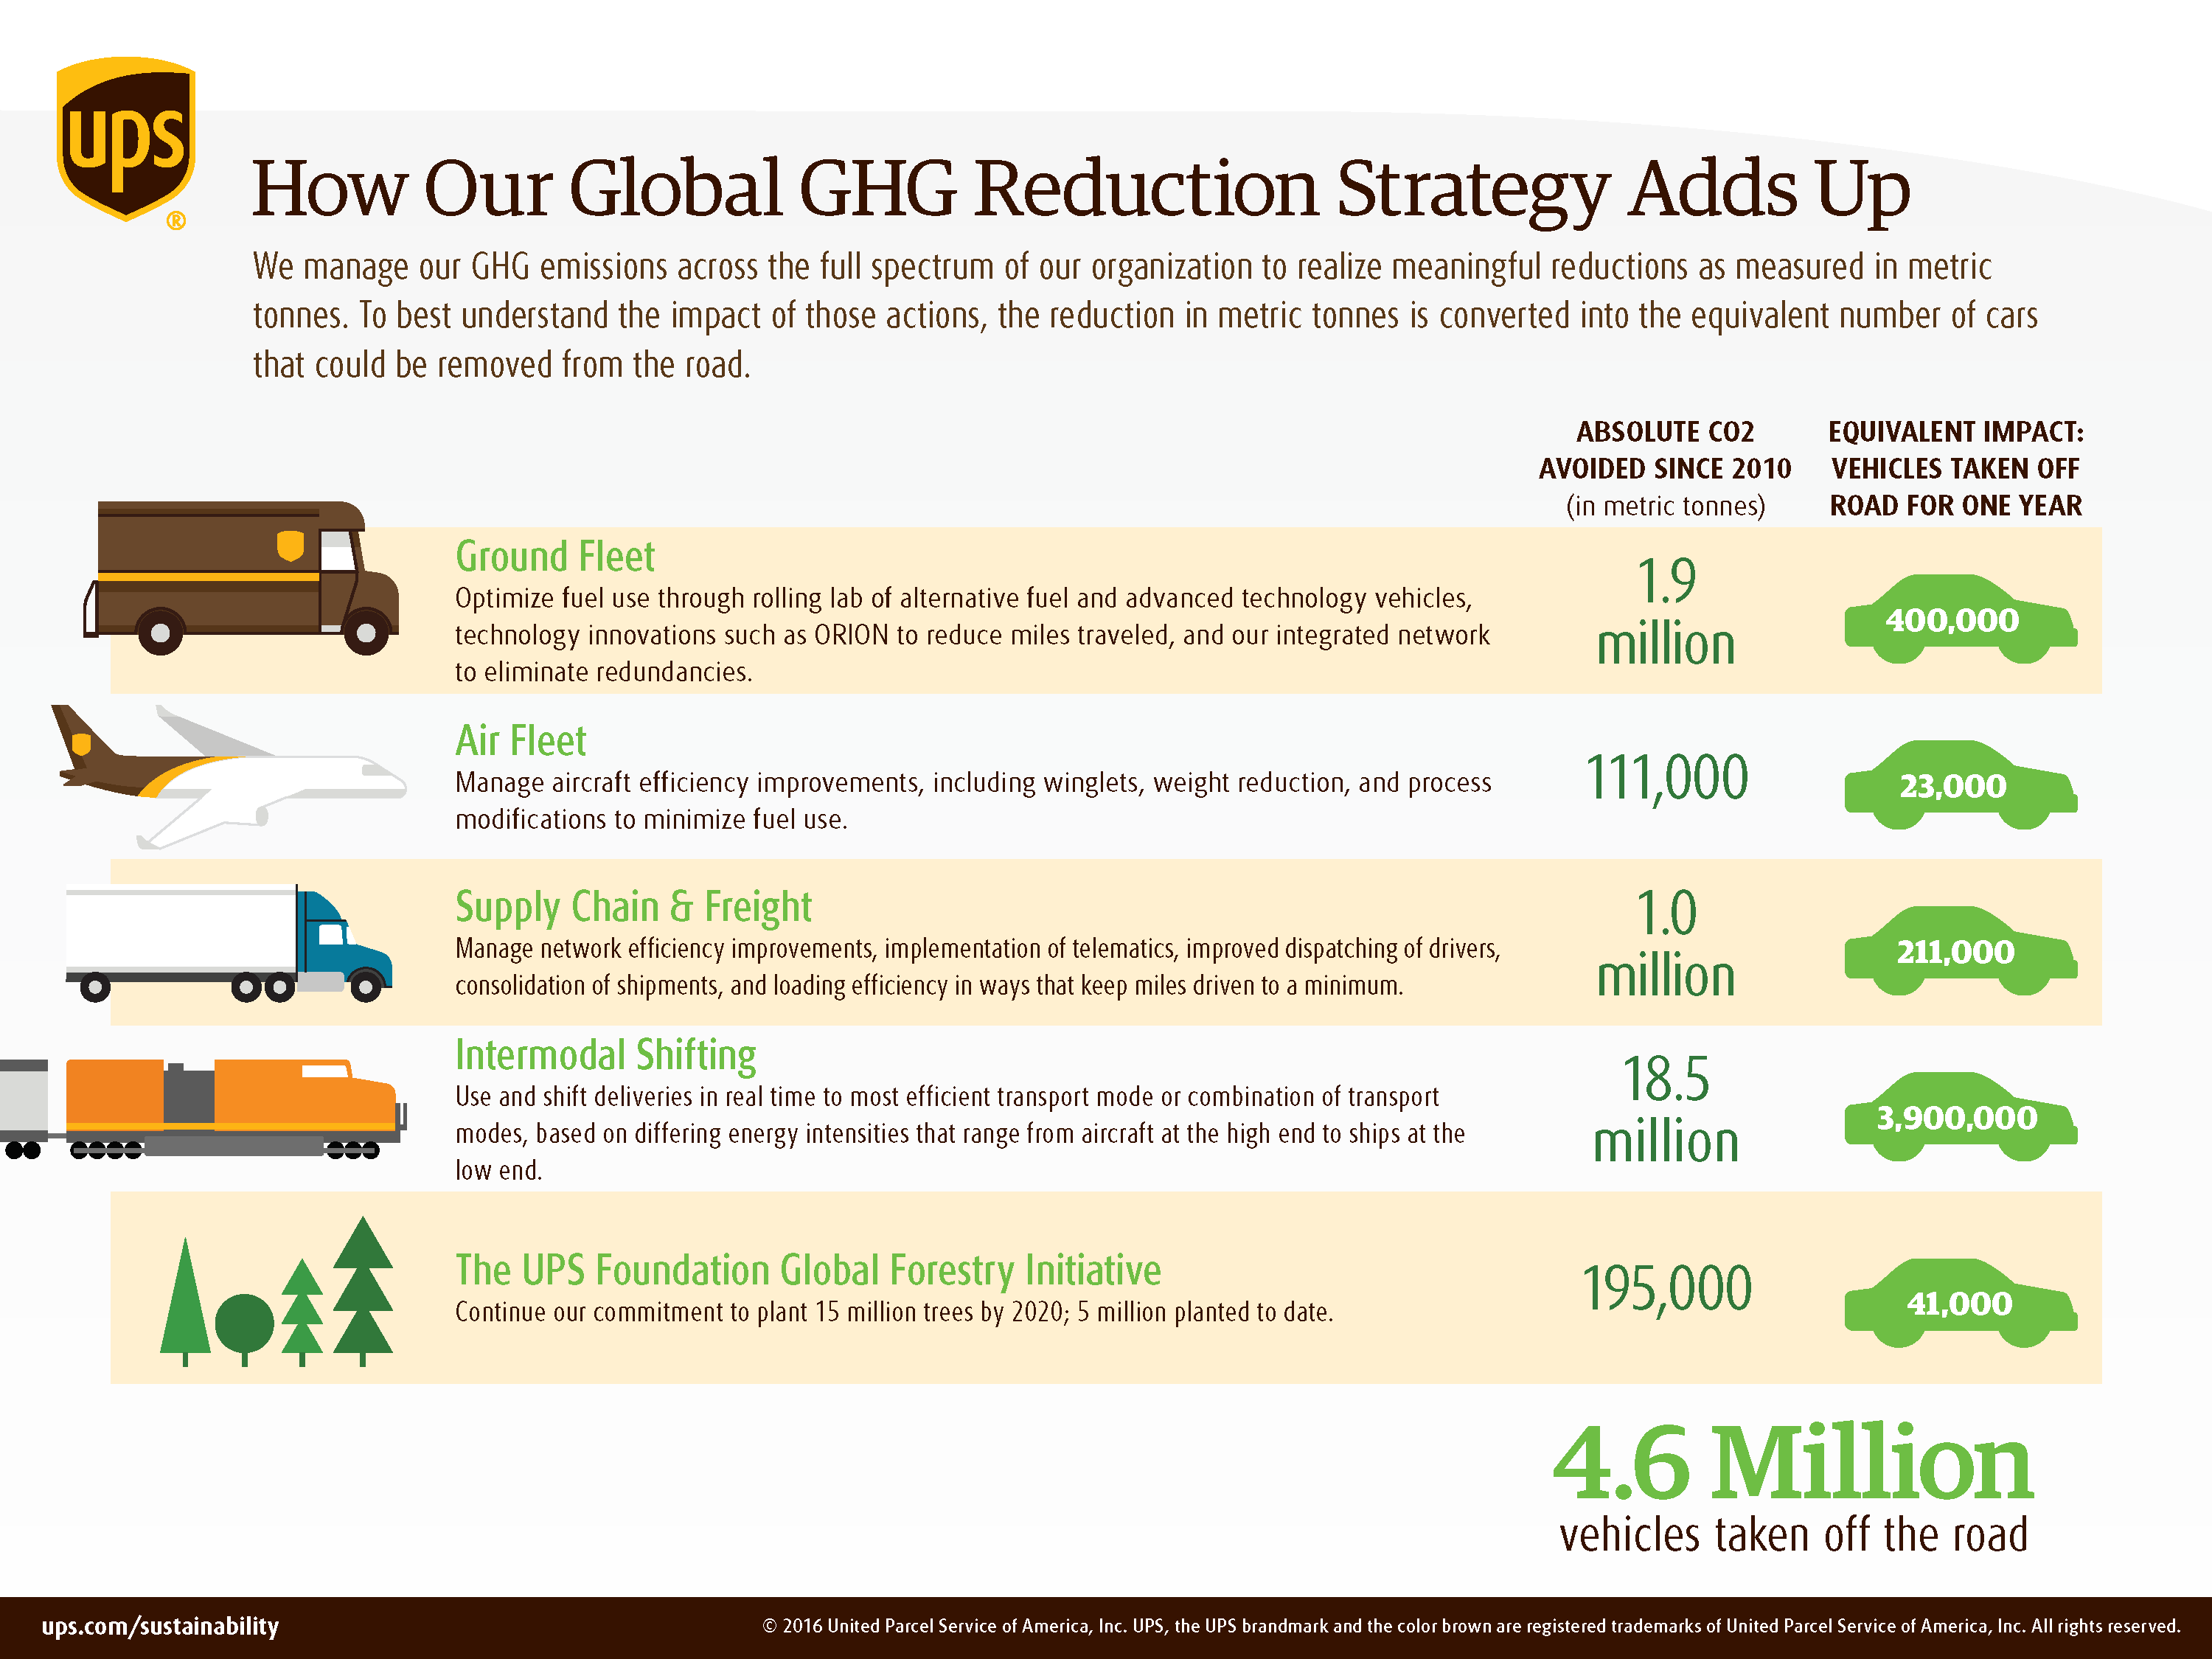Click the green car showing 400,000
Image resolution: width=2212 pixels, height=1659 pixels.
[x=1960, y=620]
